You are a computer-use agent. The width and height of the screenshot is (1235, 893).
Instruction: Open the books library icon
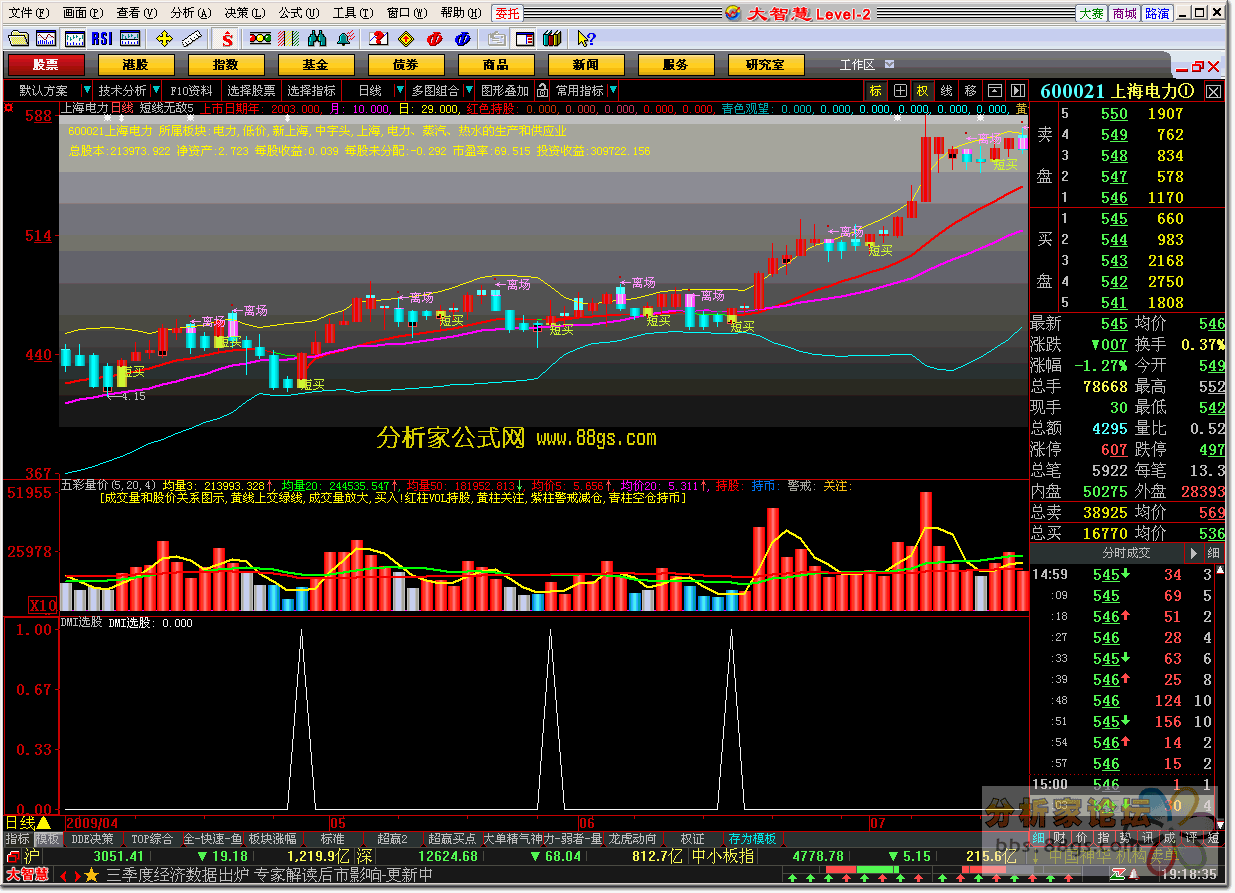[x=551, y=39]
